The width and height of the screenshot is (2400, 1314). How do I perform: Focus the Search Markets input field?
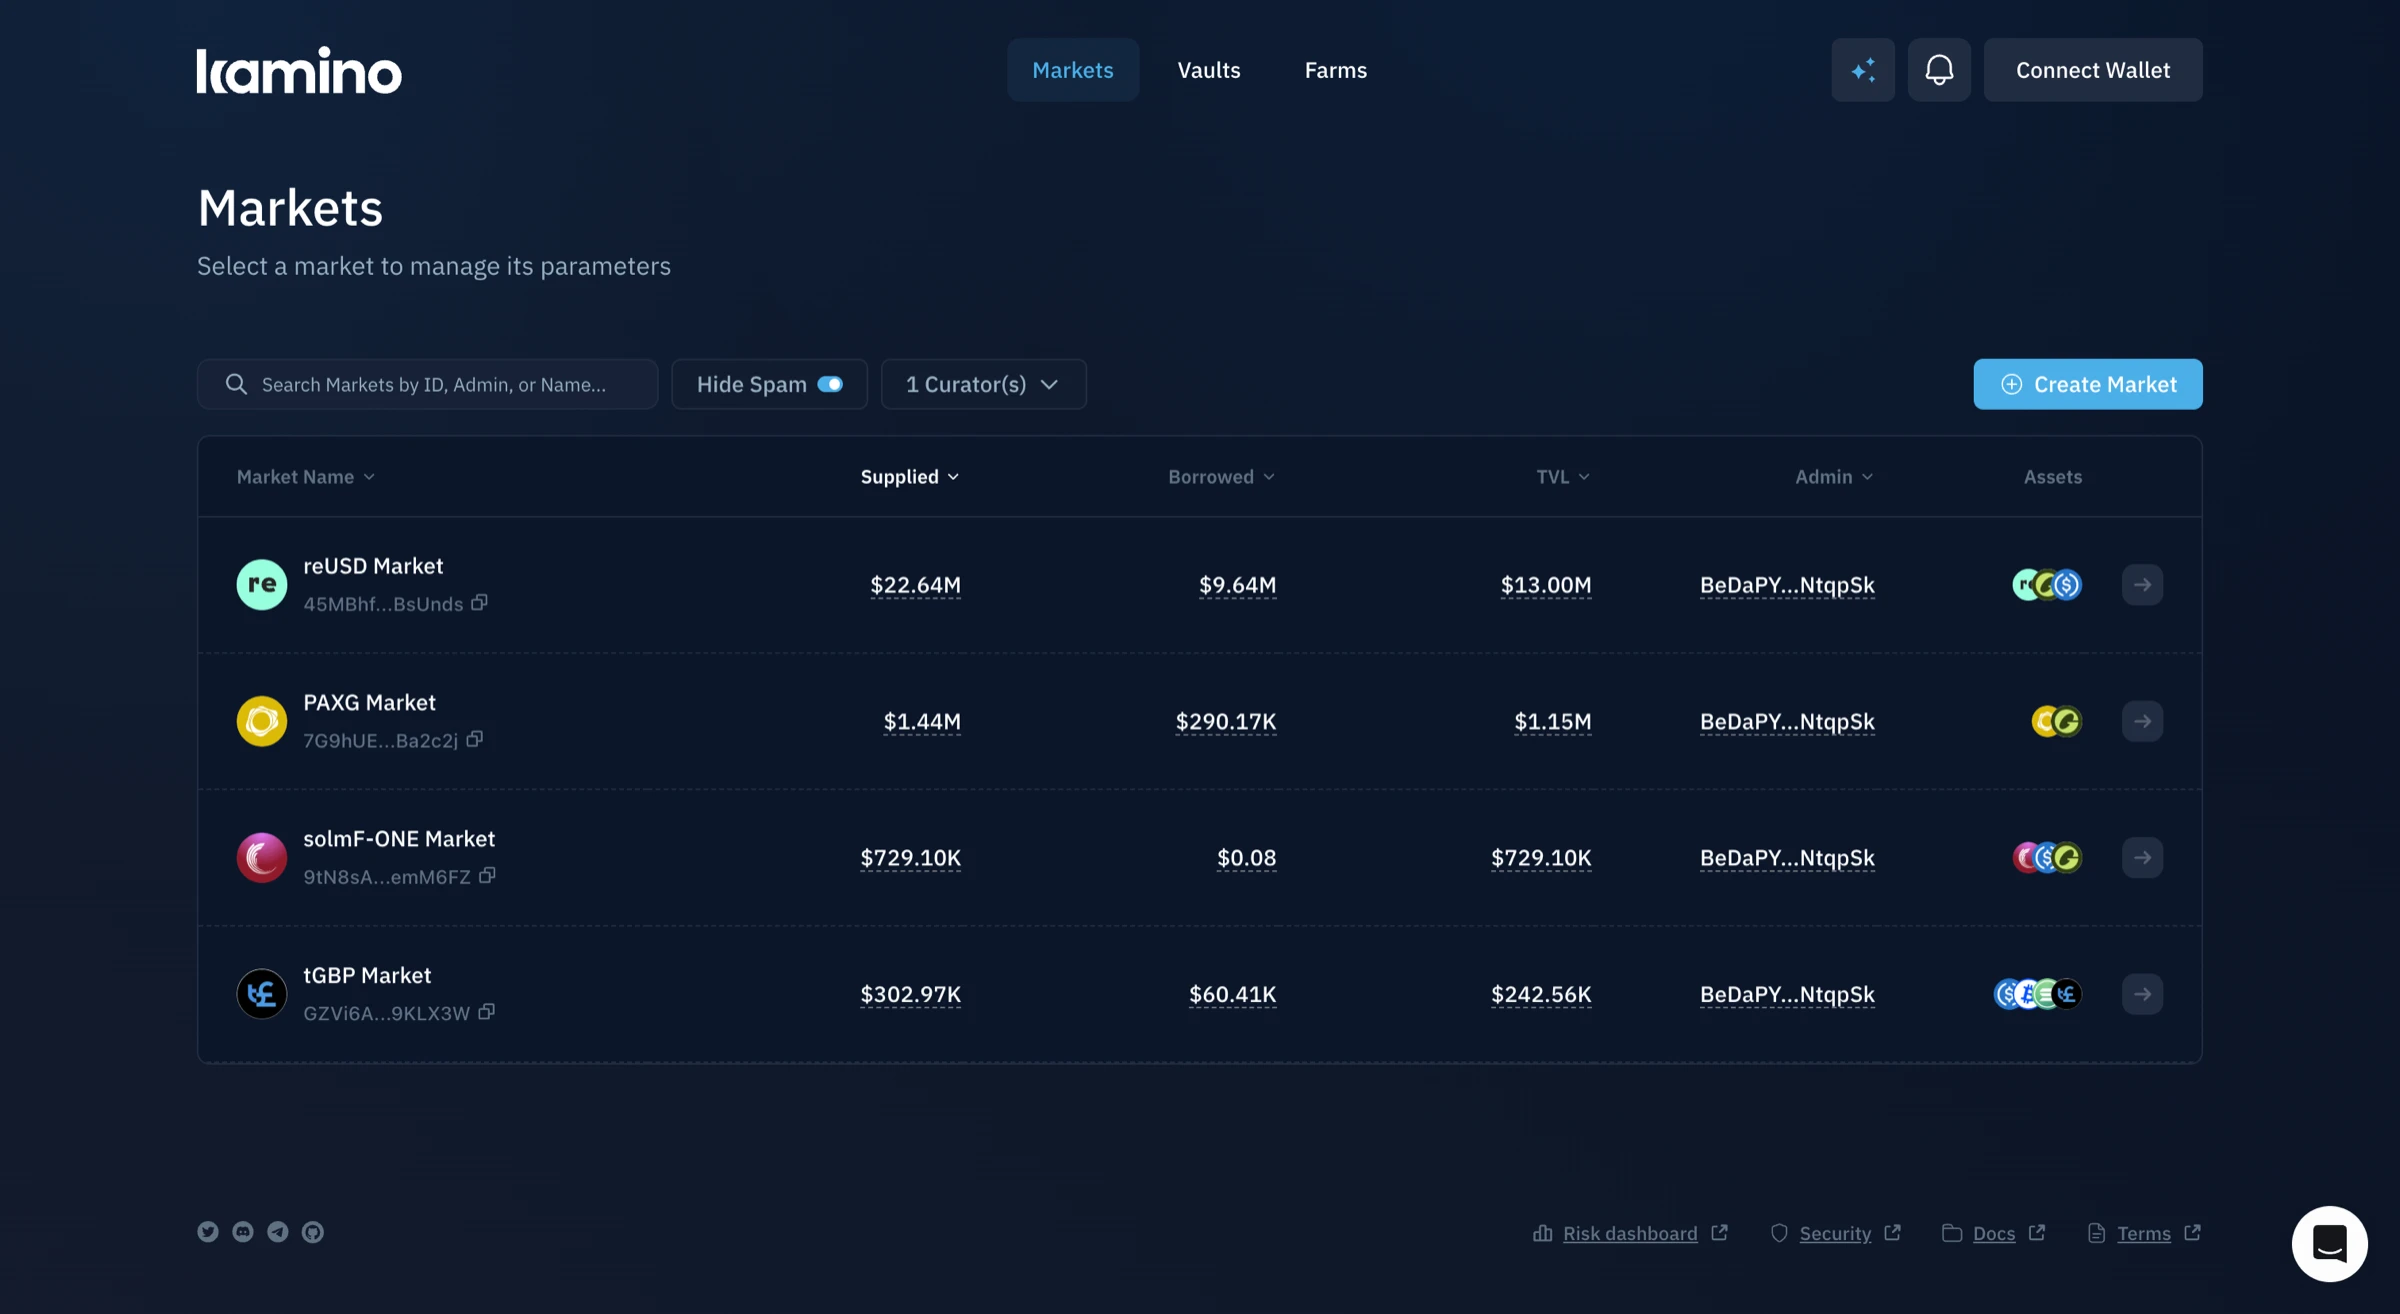(x=428, y=384)
